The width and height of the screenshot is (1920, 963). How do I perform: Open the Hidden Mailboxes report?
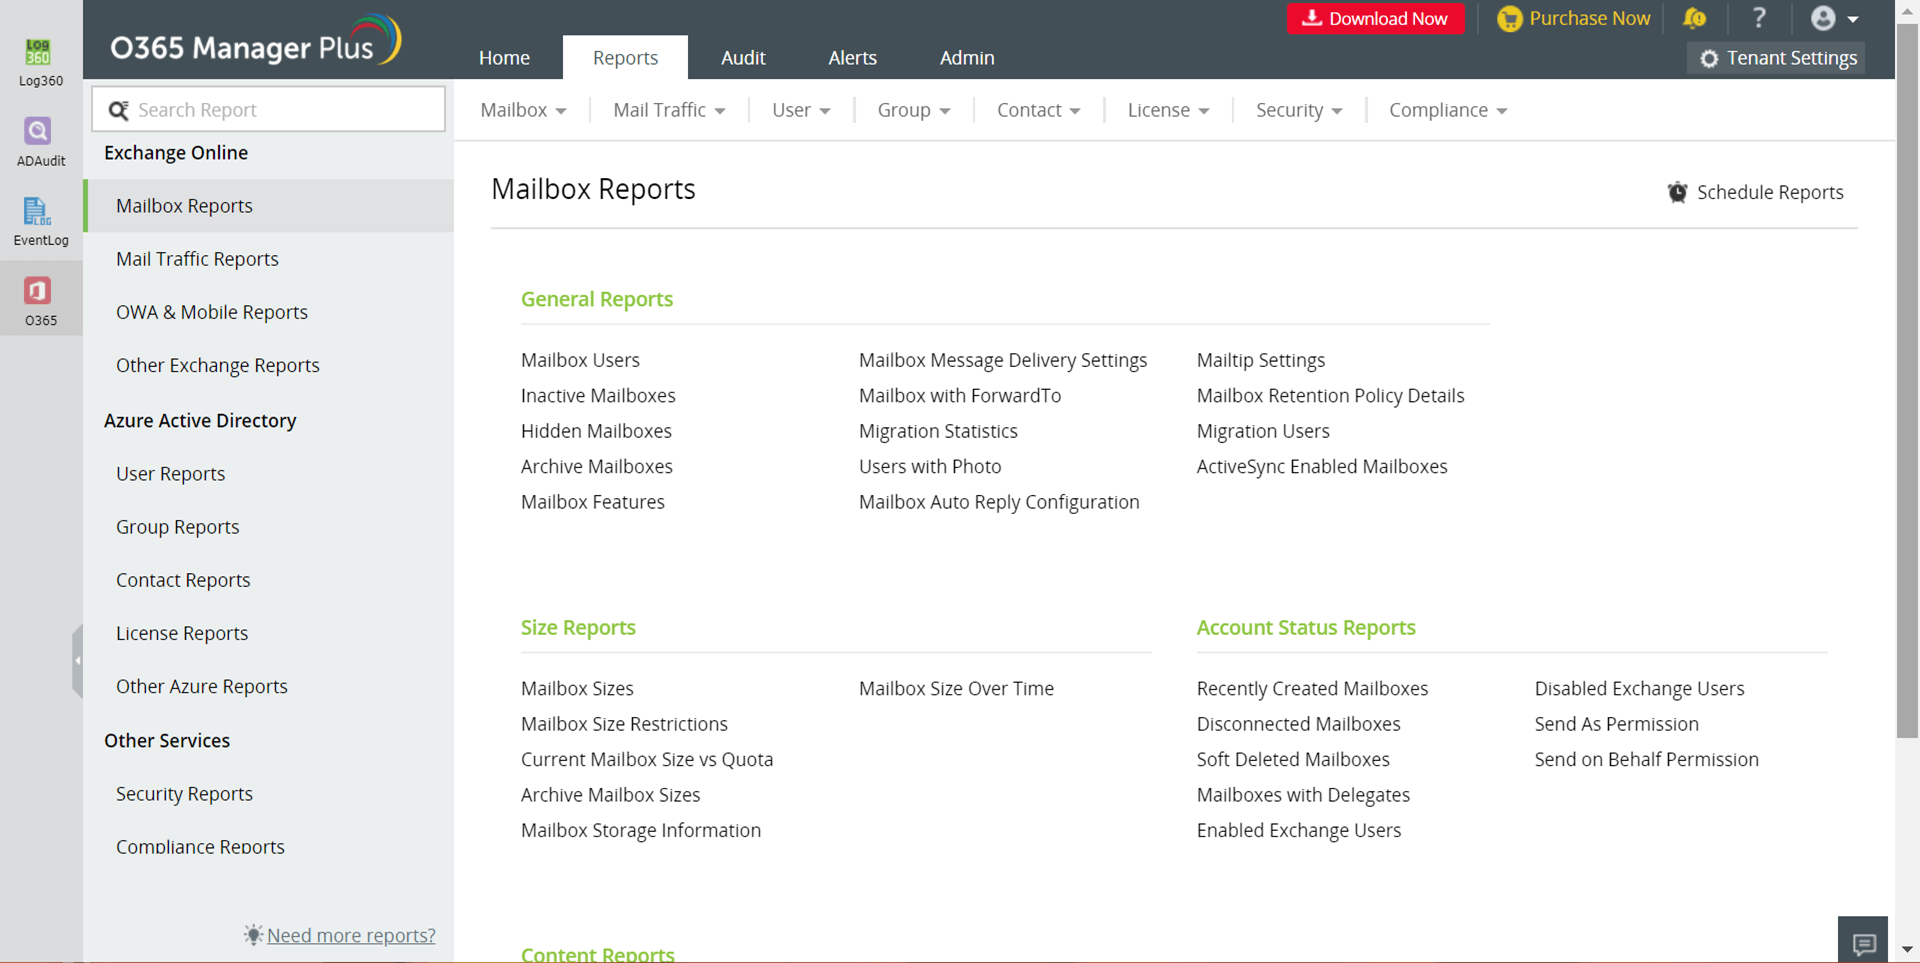click(x=596, y=431)
